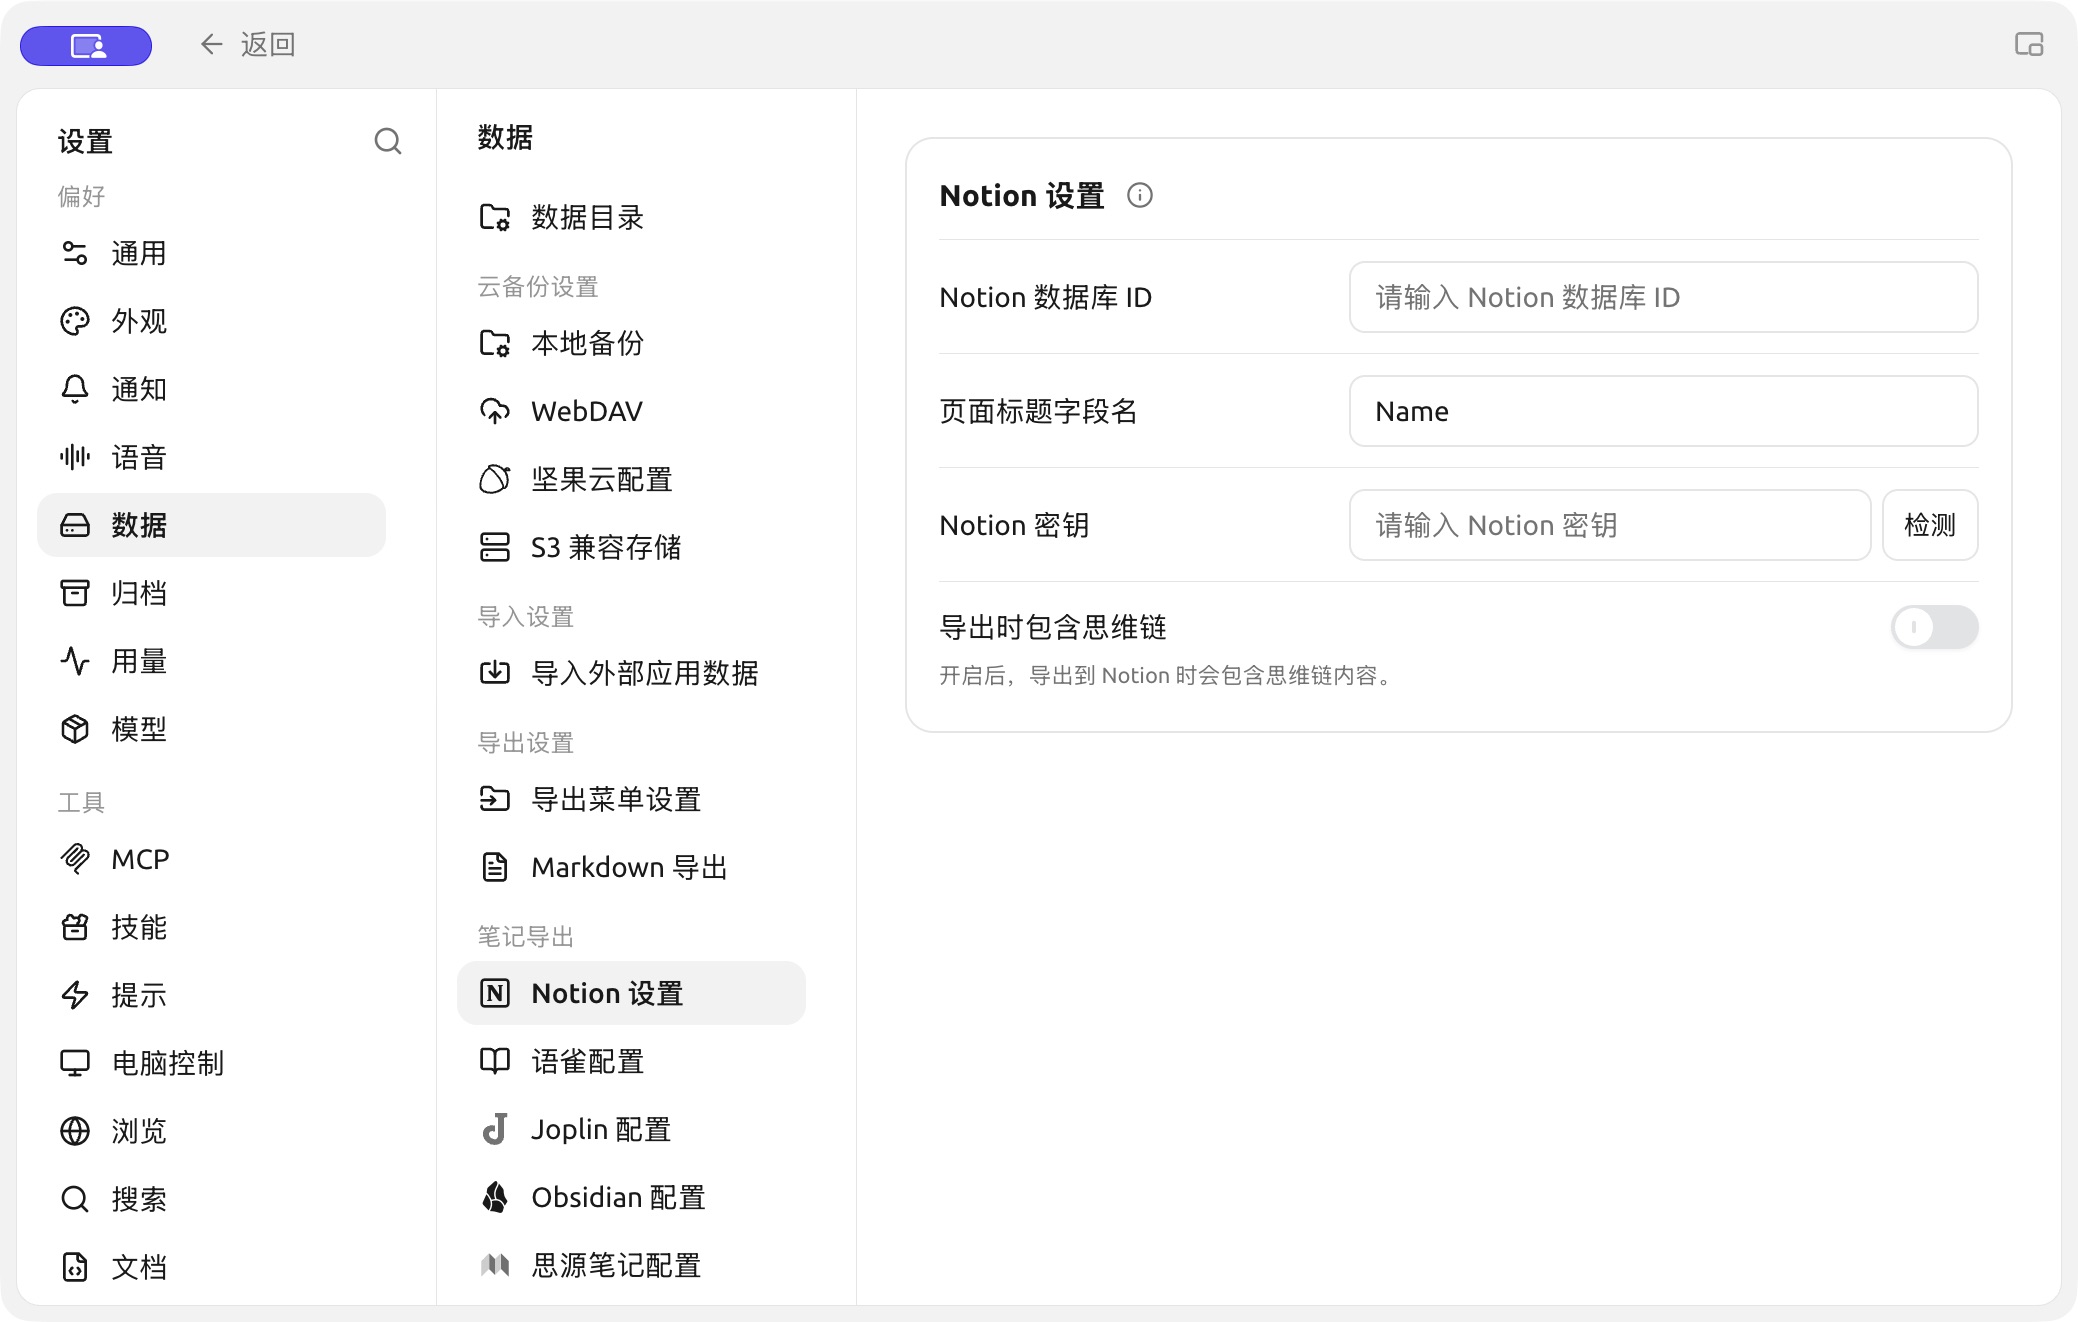
Task: Open 本地备份 local backup
Action: click(631, 343)
